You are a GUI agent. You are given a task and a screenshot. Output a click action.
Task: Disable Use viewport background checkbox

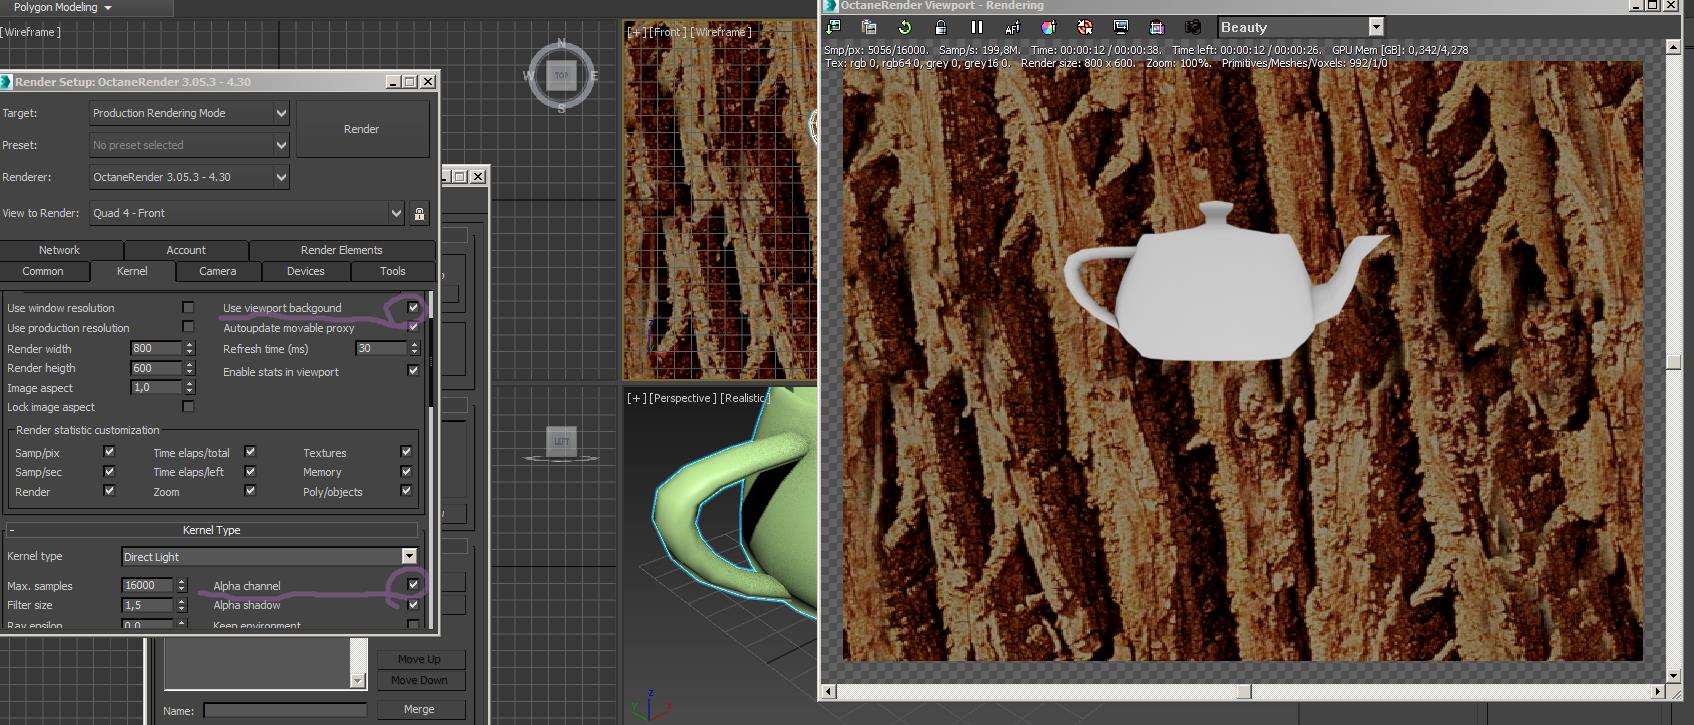pyautogui.click(x=413, y=308)
